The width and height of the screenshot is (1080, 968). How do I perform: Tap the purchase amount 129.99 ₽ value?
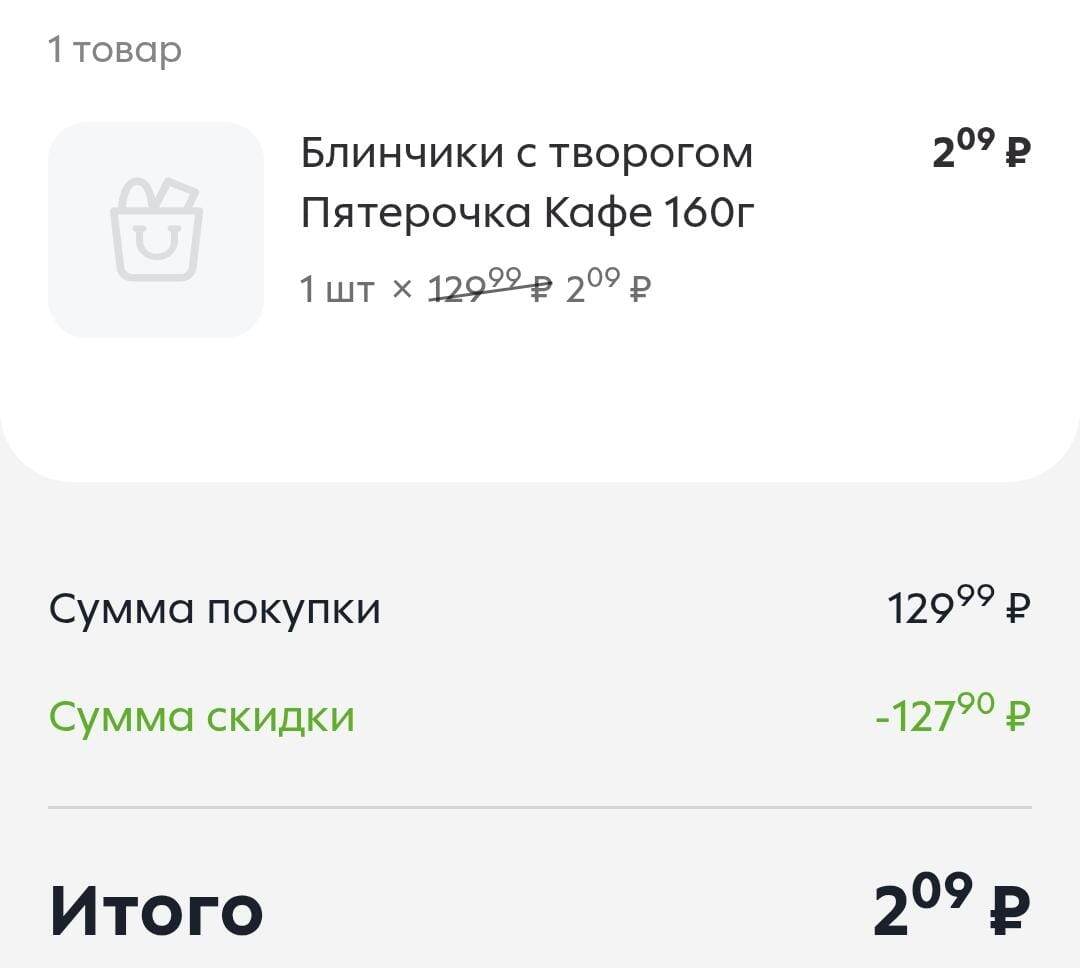pyautogui.click(x=959, y=606)
